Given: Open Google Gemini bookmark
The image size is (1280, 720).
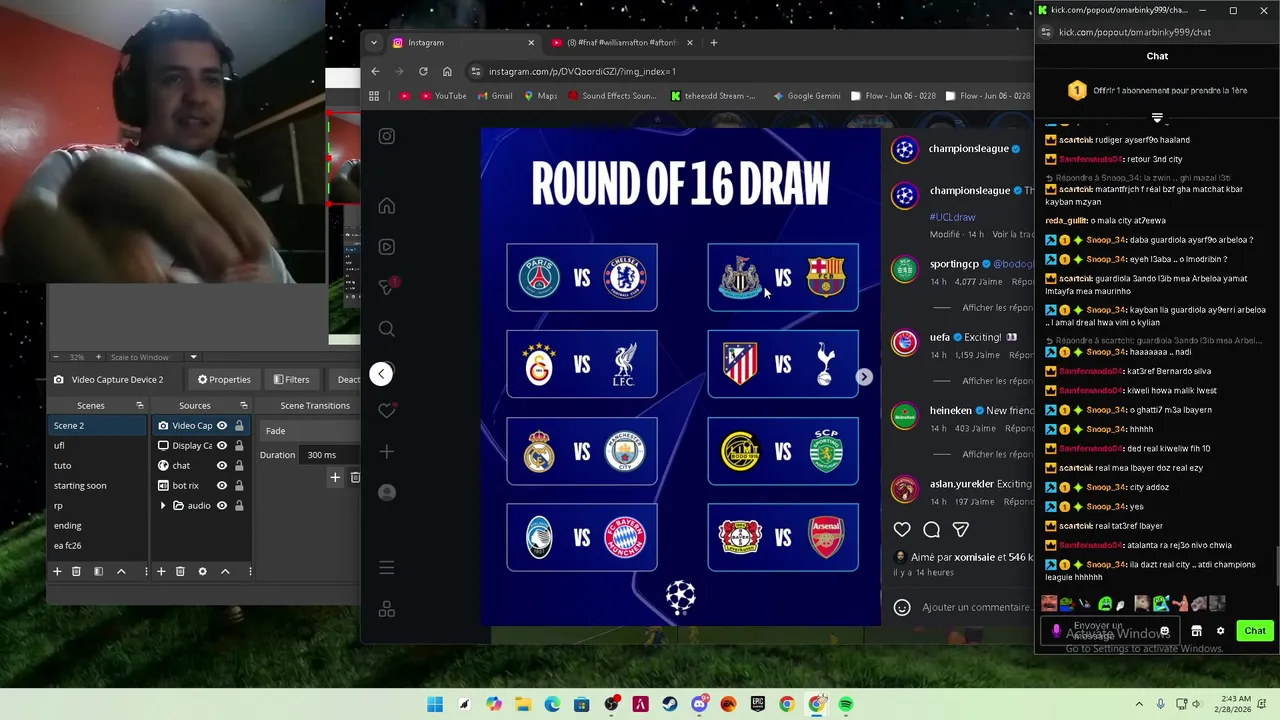Looking at the screenshot, I should (x=806, y=96).
